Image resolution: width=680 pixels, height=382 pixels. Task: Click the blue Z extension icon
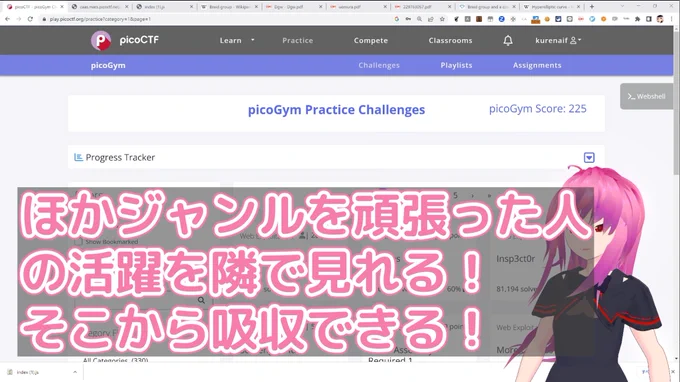501,19
